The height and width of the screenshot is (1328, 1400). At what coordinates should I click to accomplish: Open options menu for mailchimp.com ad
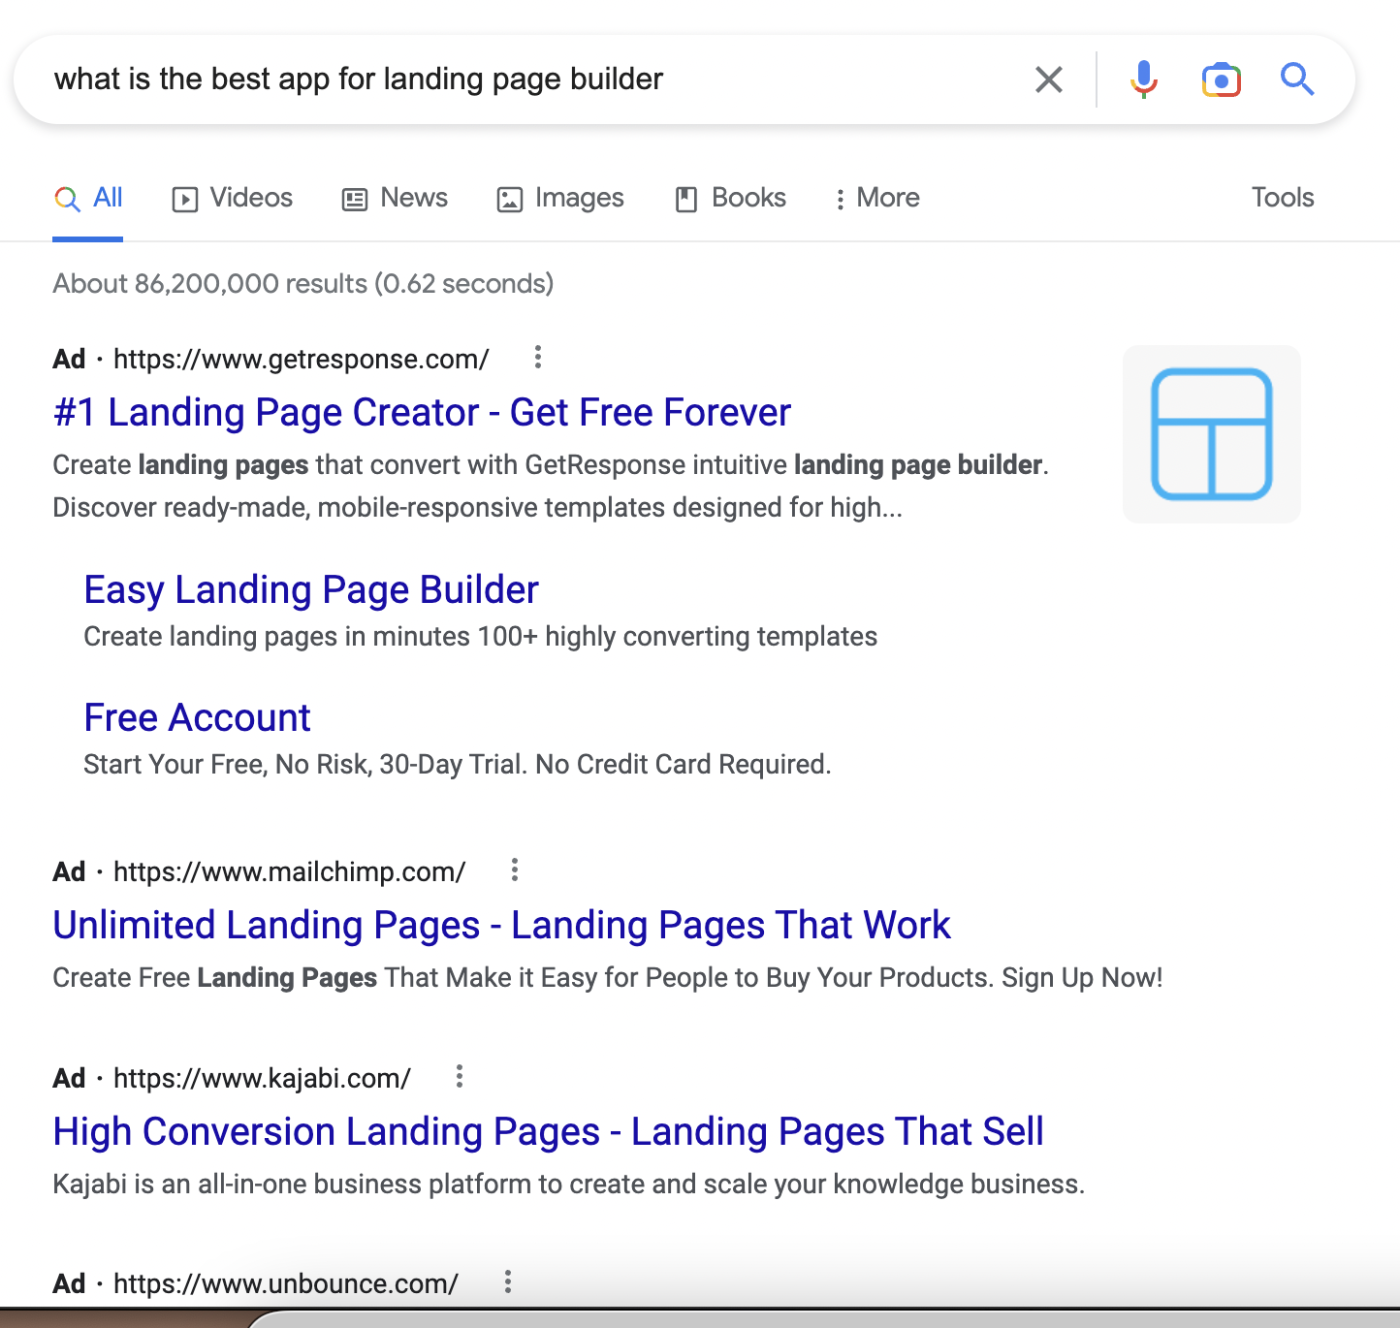(x=515, y=870)
